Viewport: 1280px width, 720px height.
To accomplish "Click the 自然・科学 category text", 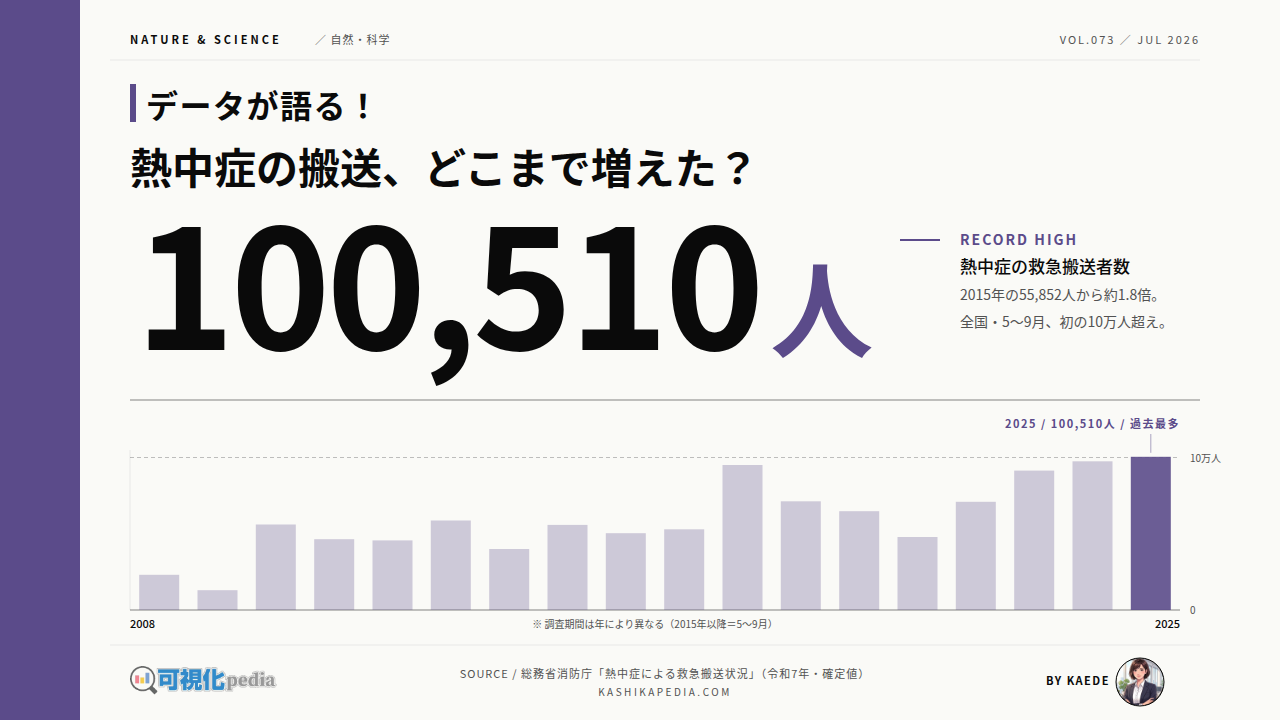I will click(360, 40).
